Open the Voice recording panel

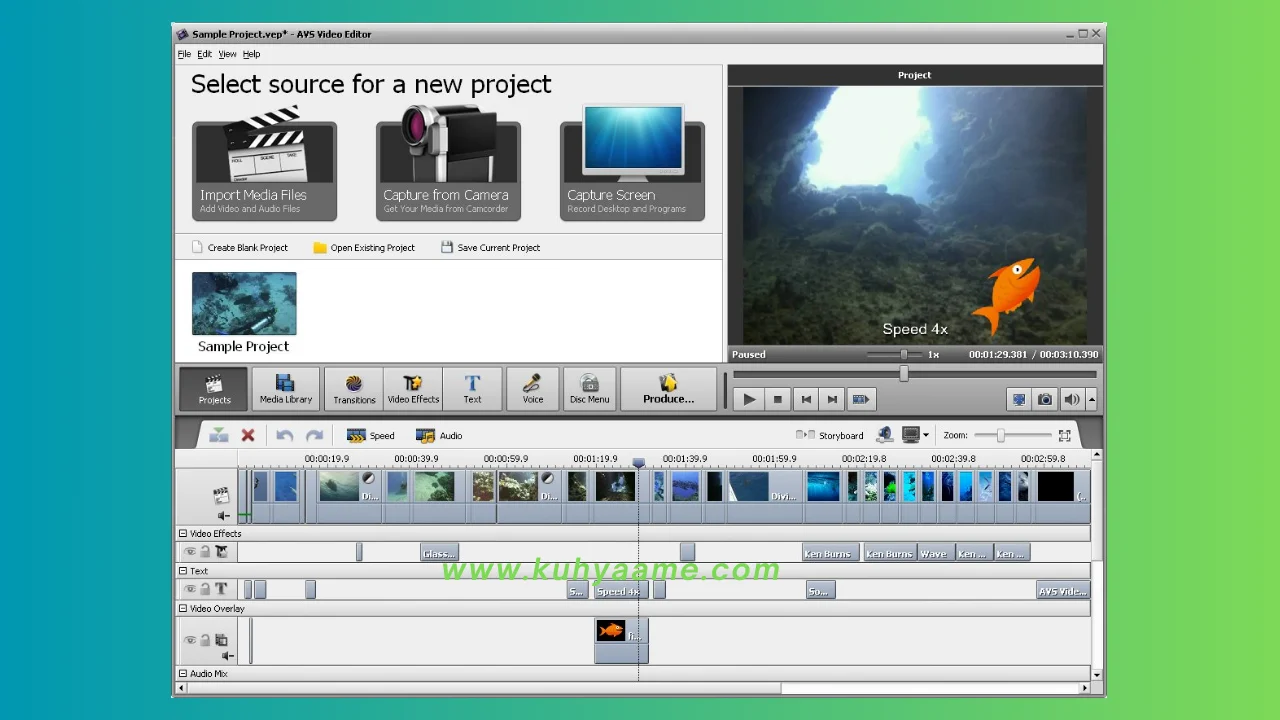click(x=533, y=389)
